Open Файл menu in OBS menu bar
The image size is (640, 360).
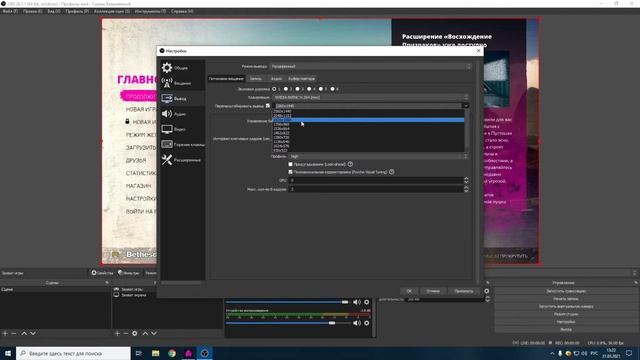coord(10,11)
